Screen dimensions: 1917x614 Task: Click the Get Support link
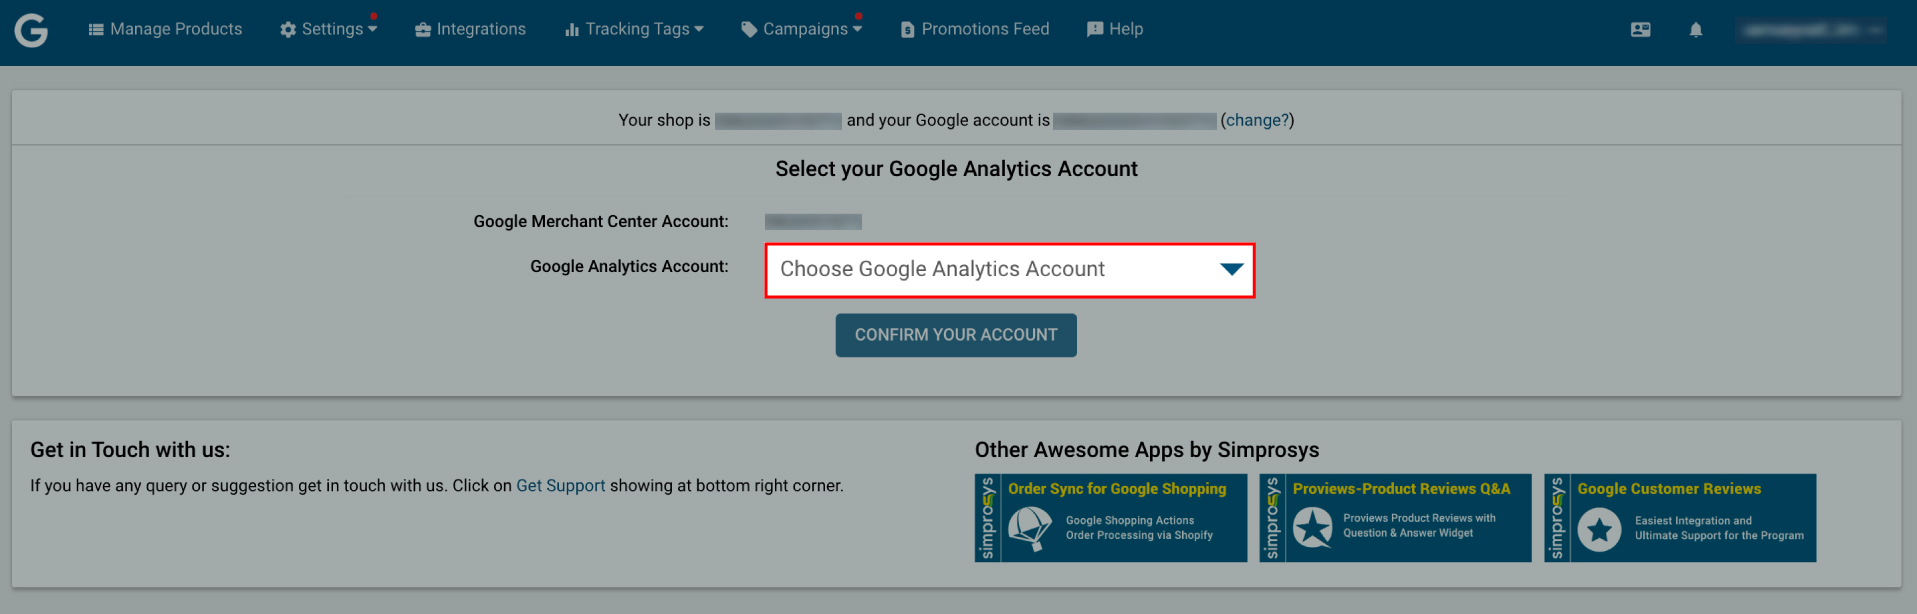[561, 486]
